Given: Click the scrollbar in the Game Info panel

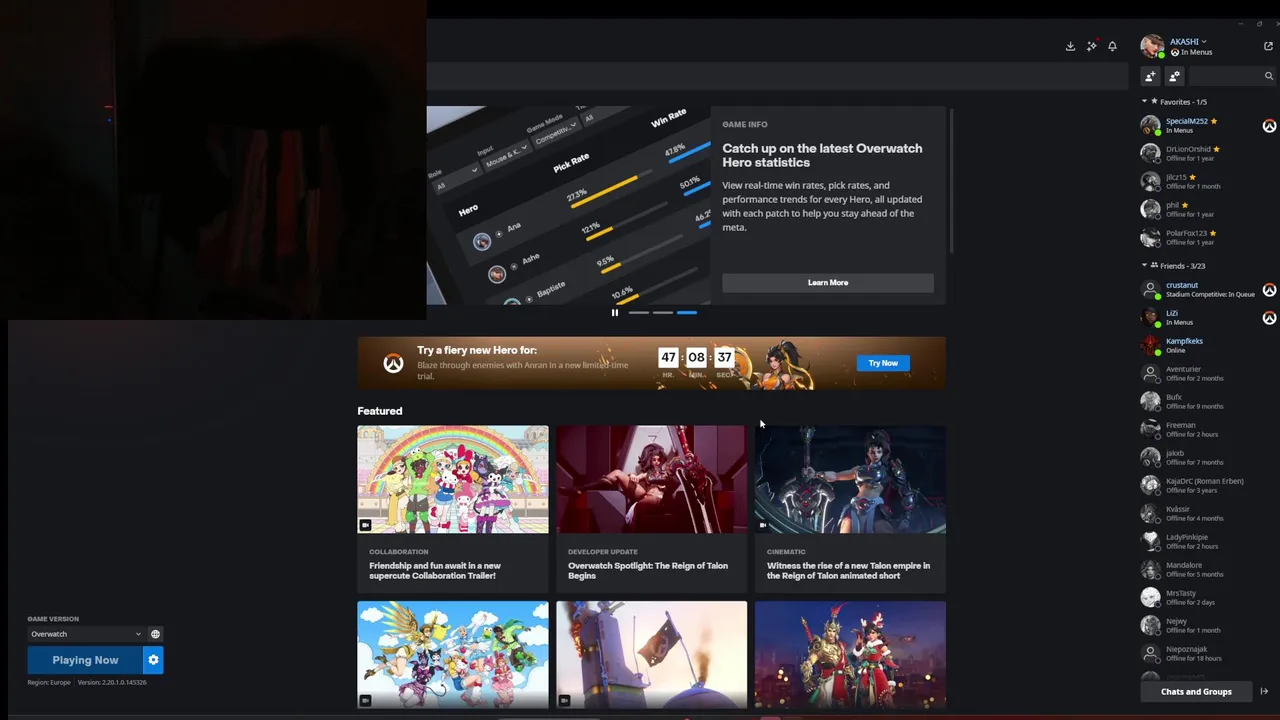Looking at the screenshot, I should pyautogui.click(x=951, y=180).
